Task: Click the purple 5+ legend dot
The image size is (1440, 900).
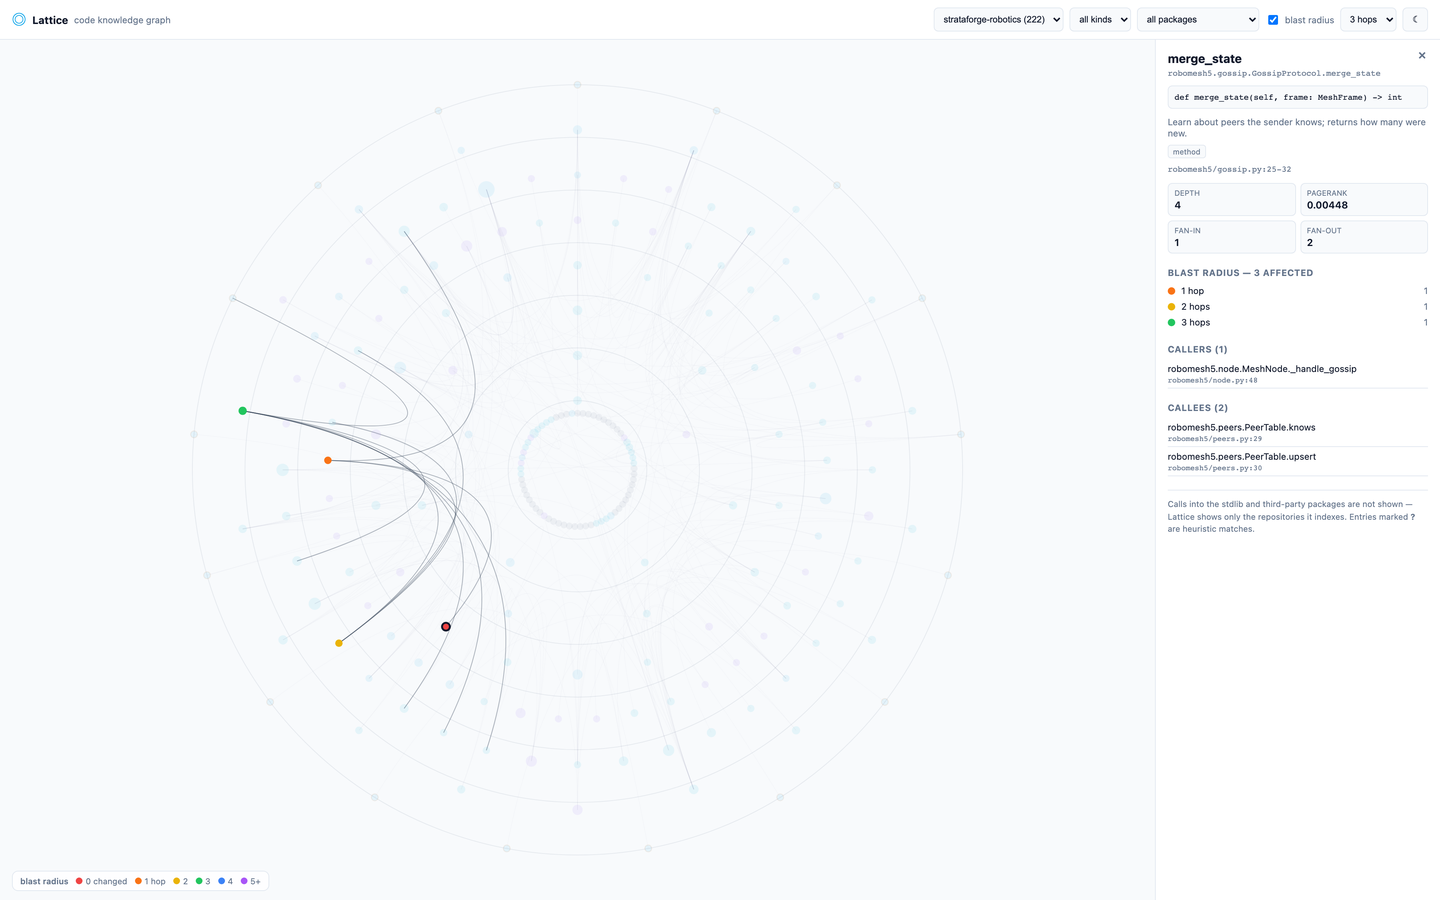Action: point(244,881)
